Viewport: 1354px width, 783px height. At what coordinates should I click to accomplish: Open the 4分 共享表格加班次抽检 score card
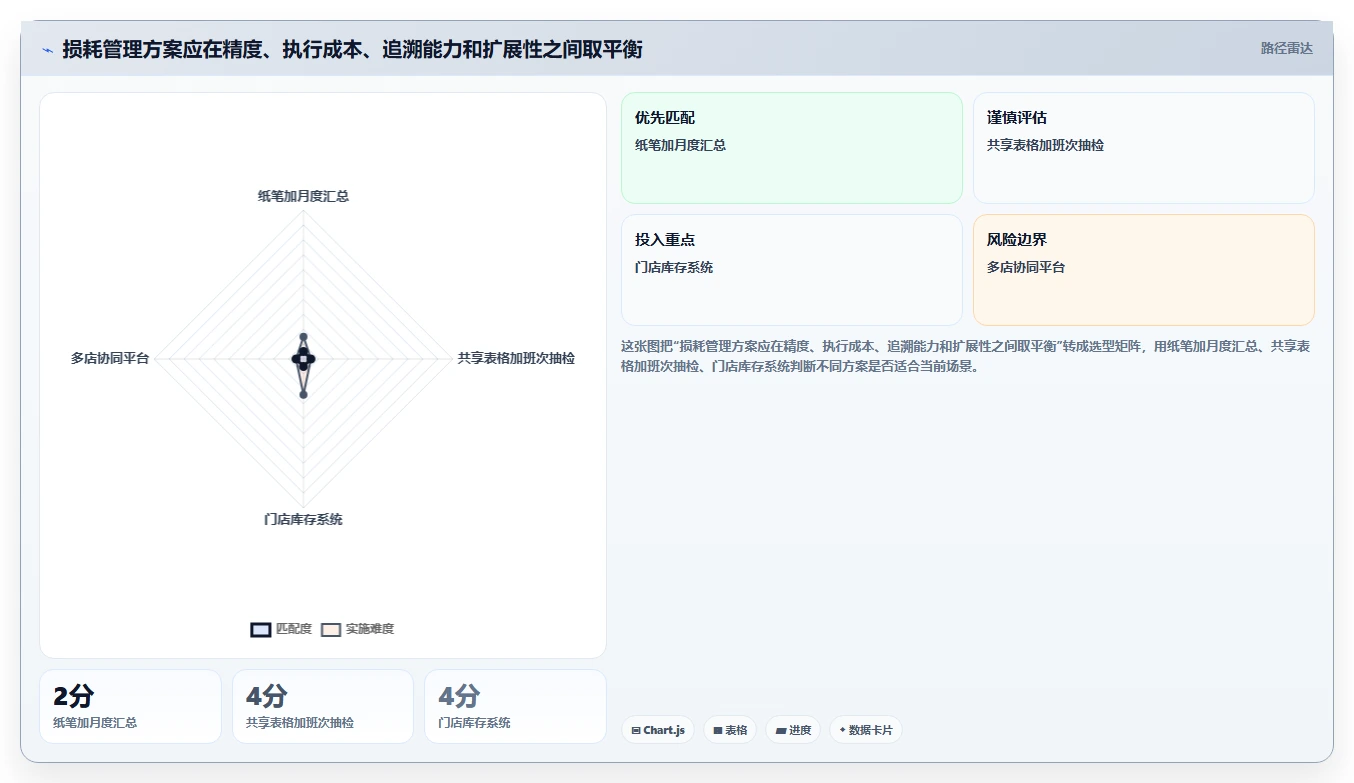pos(323,706)
